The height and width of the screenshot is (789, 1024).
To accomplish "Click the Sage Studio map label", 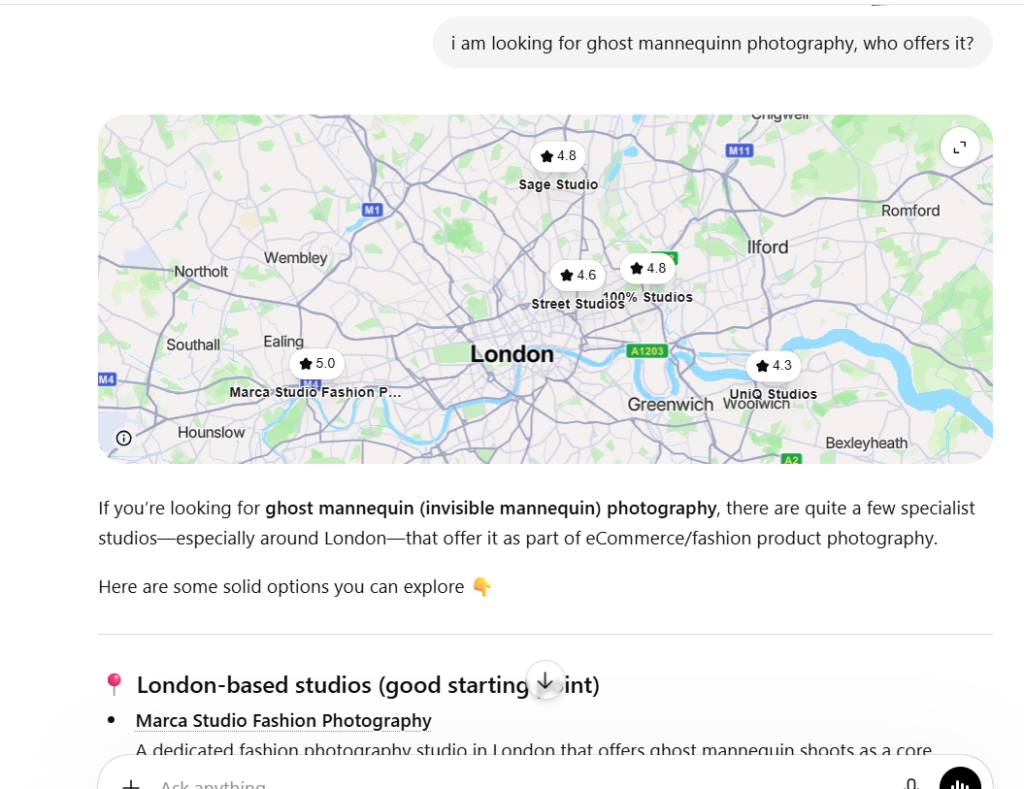I will [558, 185].
